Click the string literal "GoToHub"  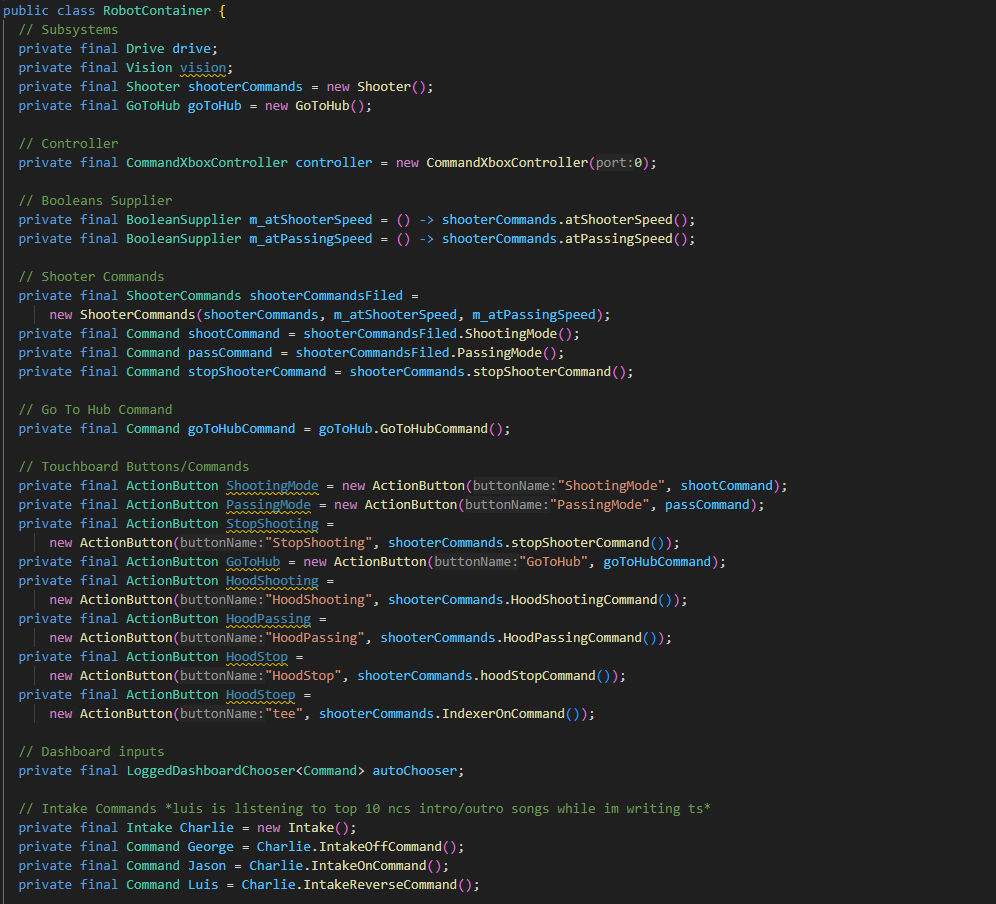pos(553,562)
